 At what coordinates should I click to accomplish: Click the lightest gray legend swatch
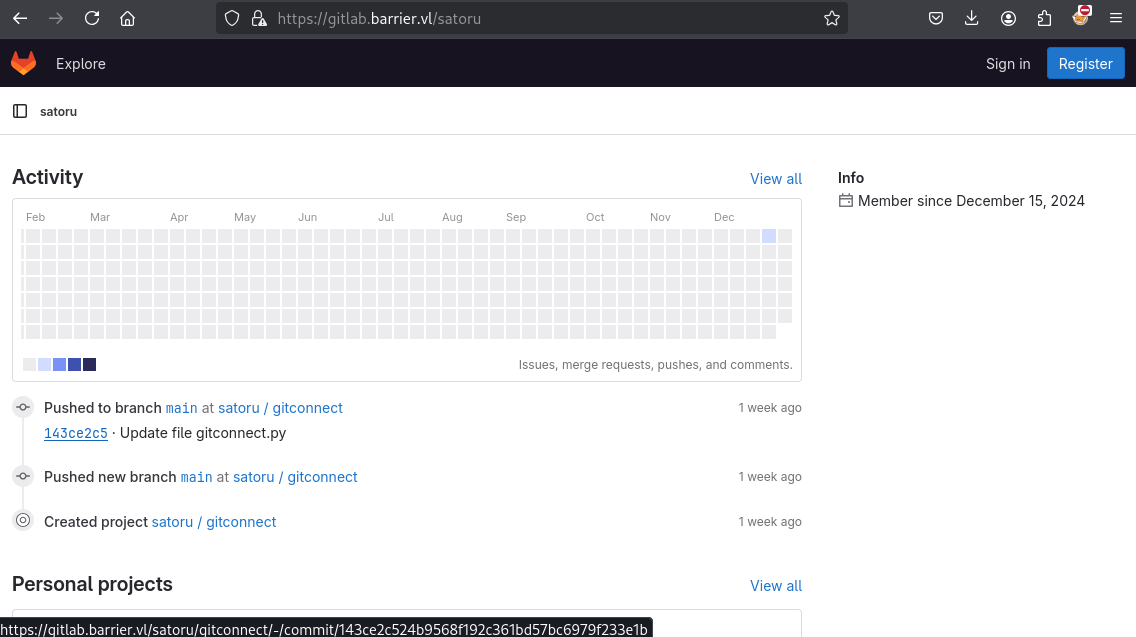(30, 365)
